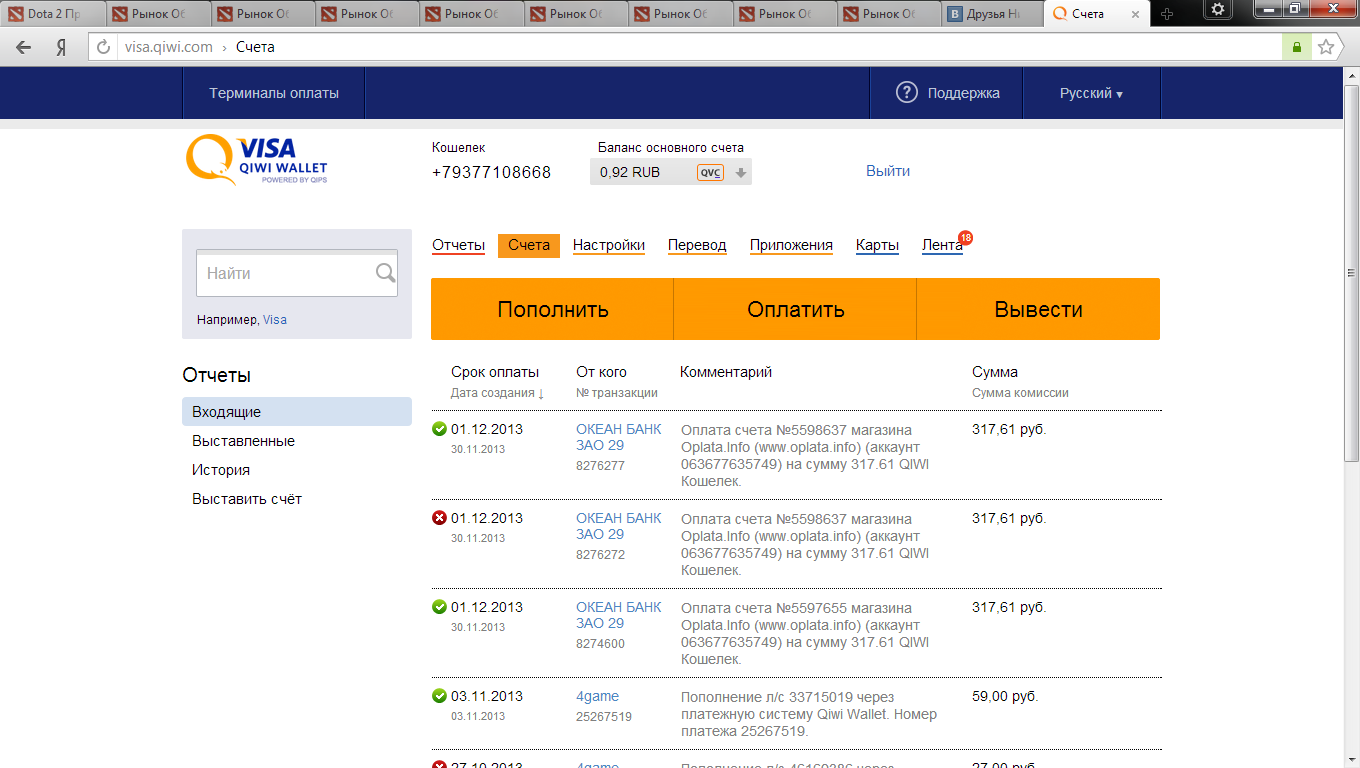The height and width of the screenshot is (768, 1360).
Task: Open ОКЕАН БАНК ЗАО 29 link for transaction 8276272
Action: pyautogui.click(x=619, y=526)
